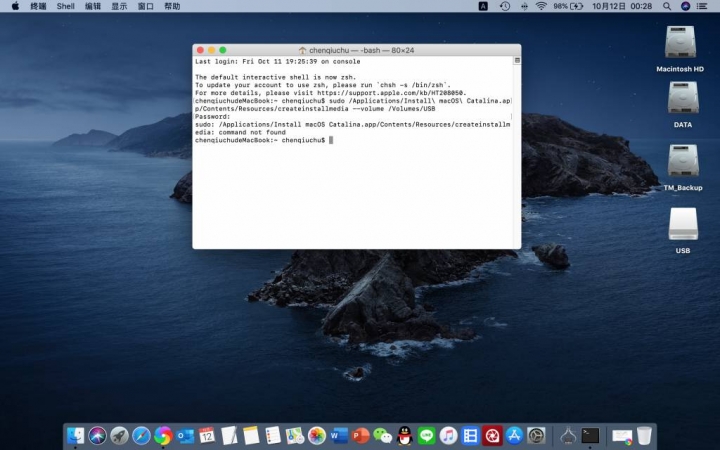Click the Terminal scroll indicator button top-right
The height and width of the screenshot is (450, 720).
point(517,61)
